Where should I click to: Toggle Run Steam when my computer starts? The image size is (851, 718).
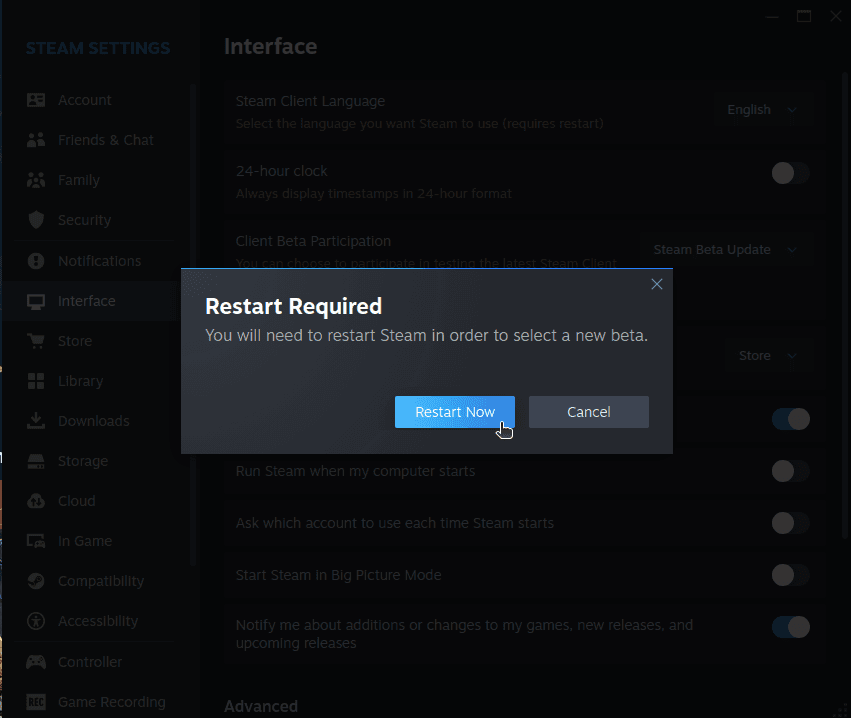coord(791,471)
